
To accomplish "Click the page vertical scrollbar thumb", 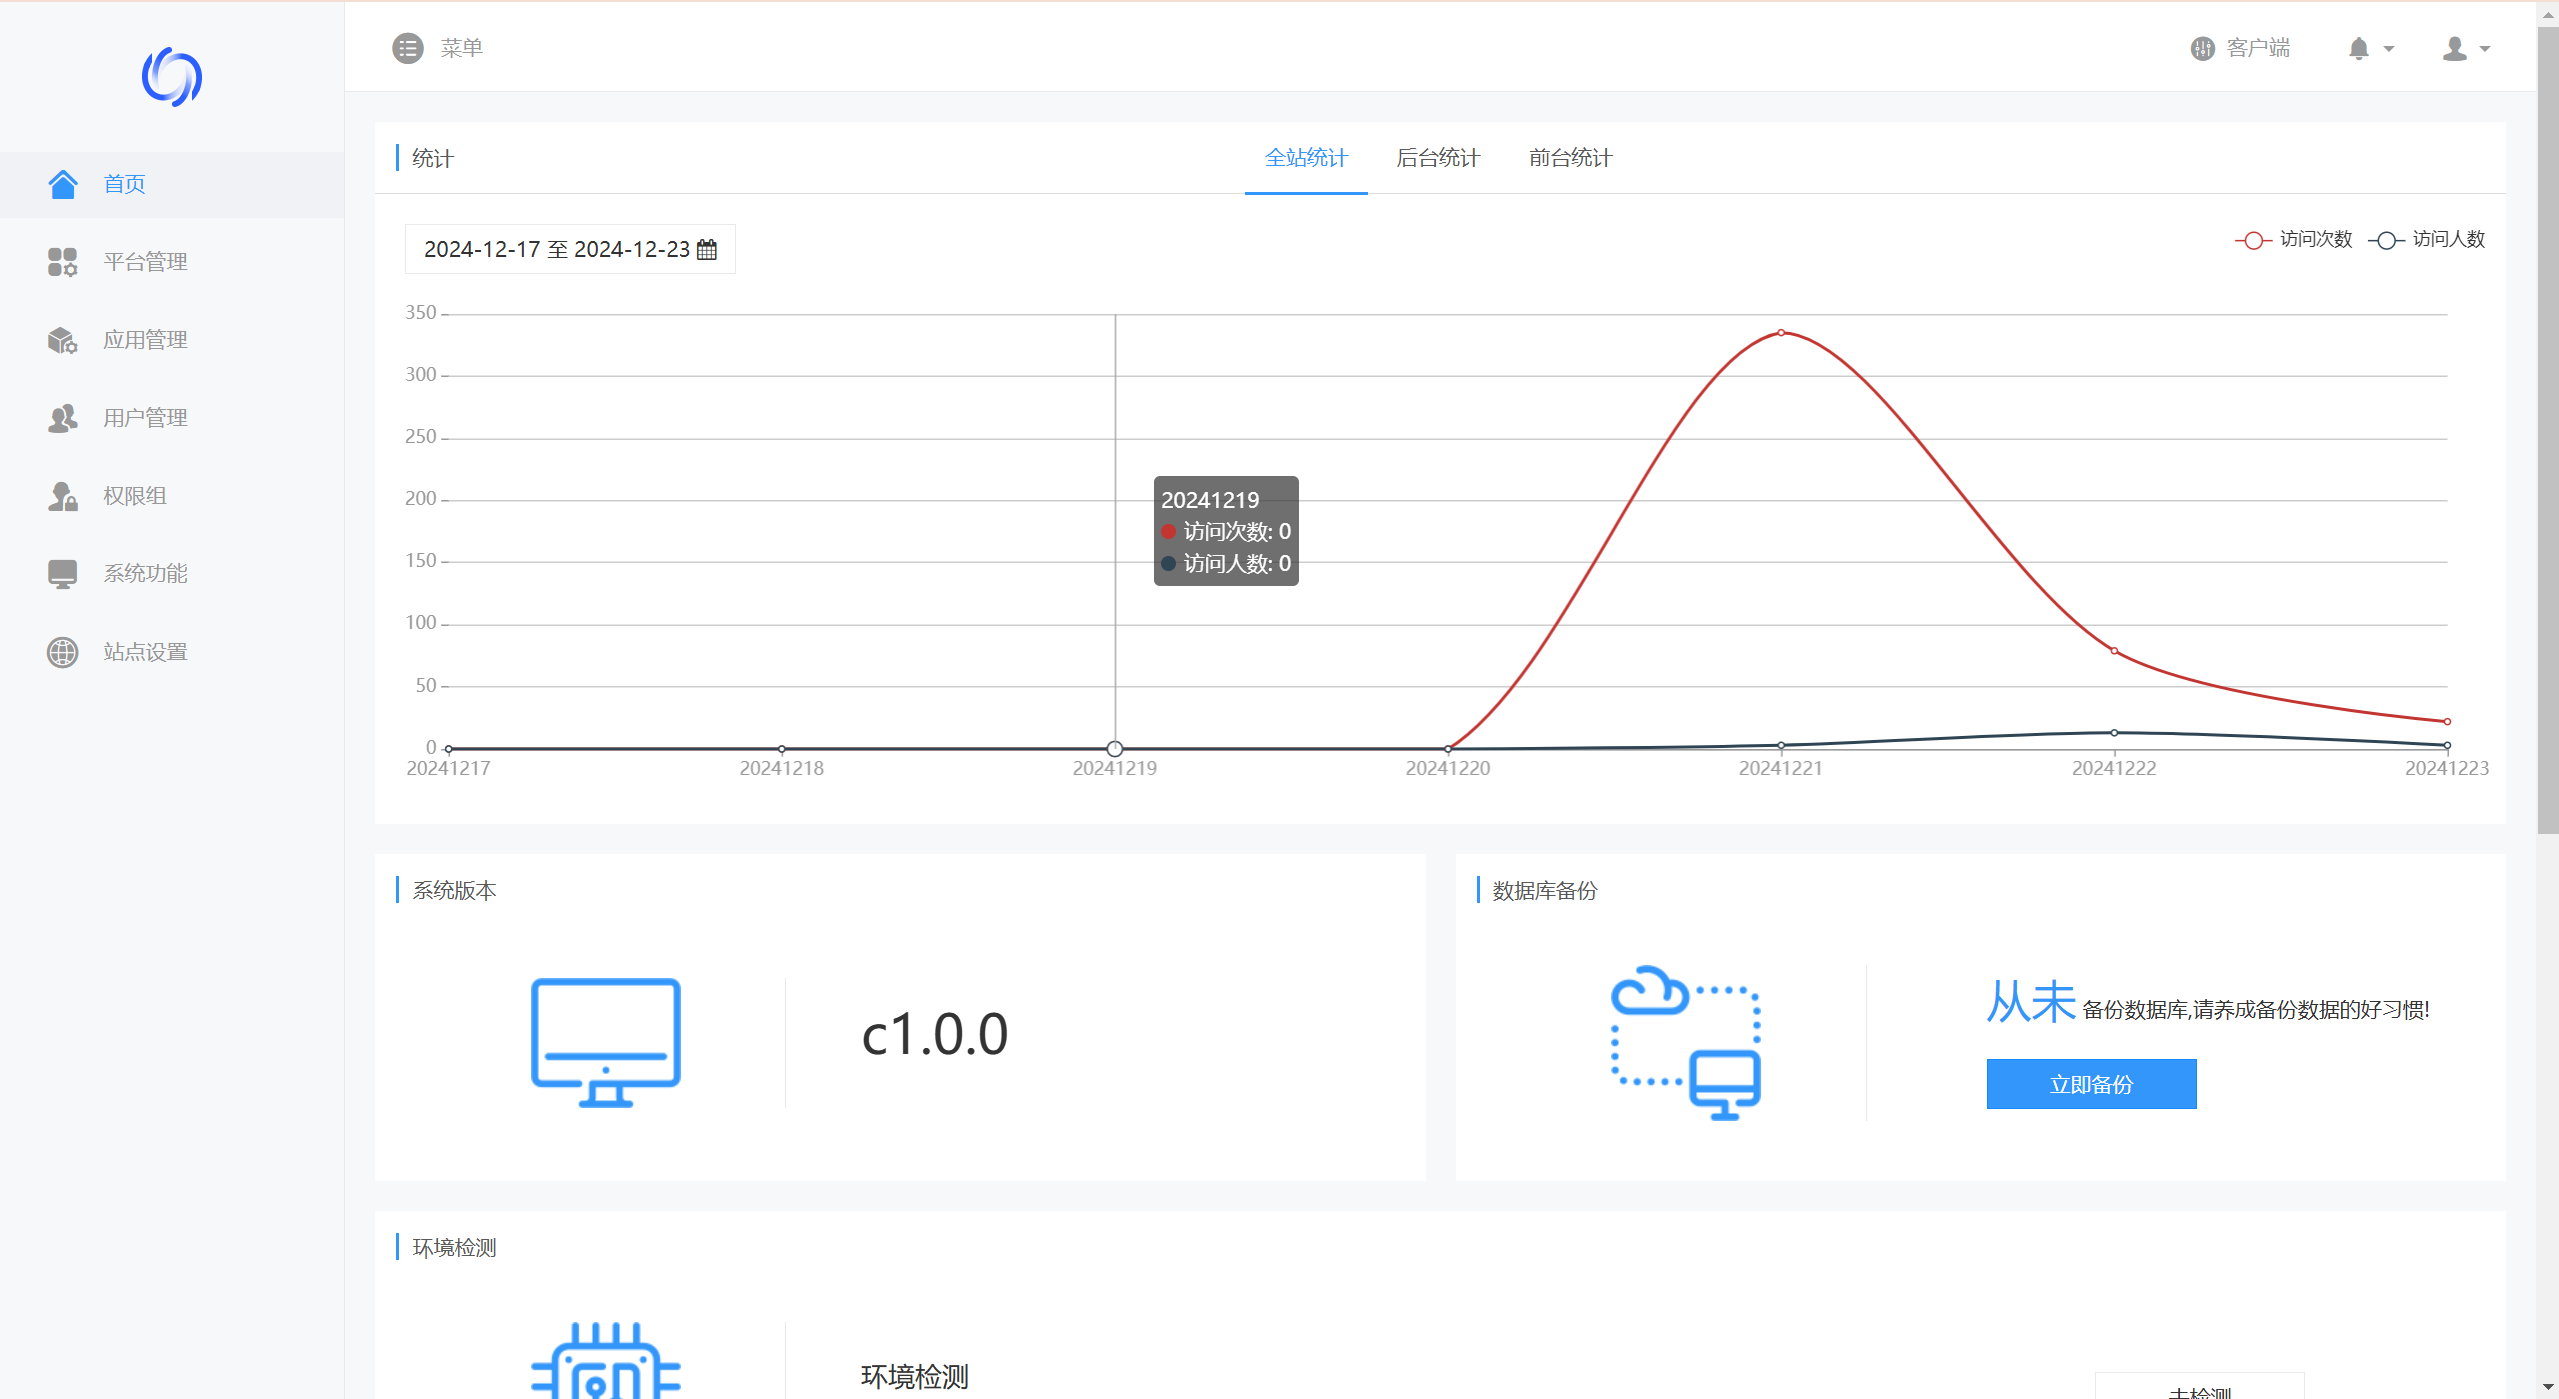I will click(x=2547, y=430).
